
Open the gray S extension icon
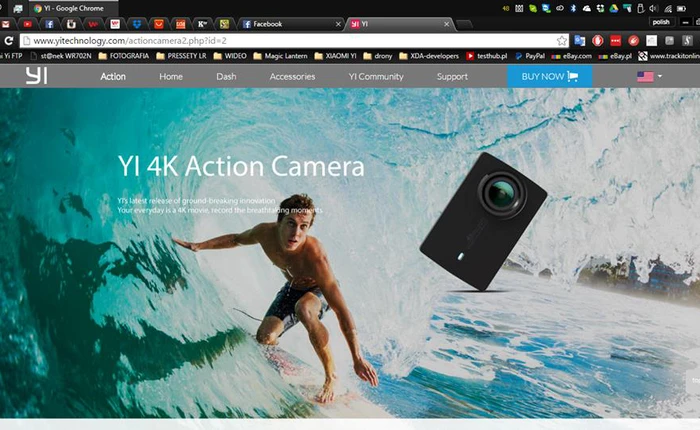[x=687, y=41]
